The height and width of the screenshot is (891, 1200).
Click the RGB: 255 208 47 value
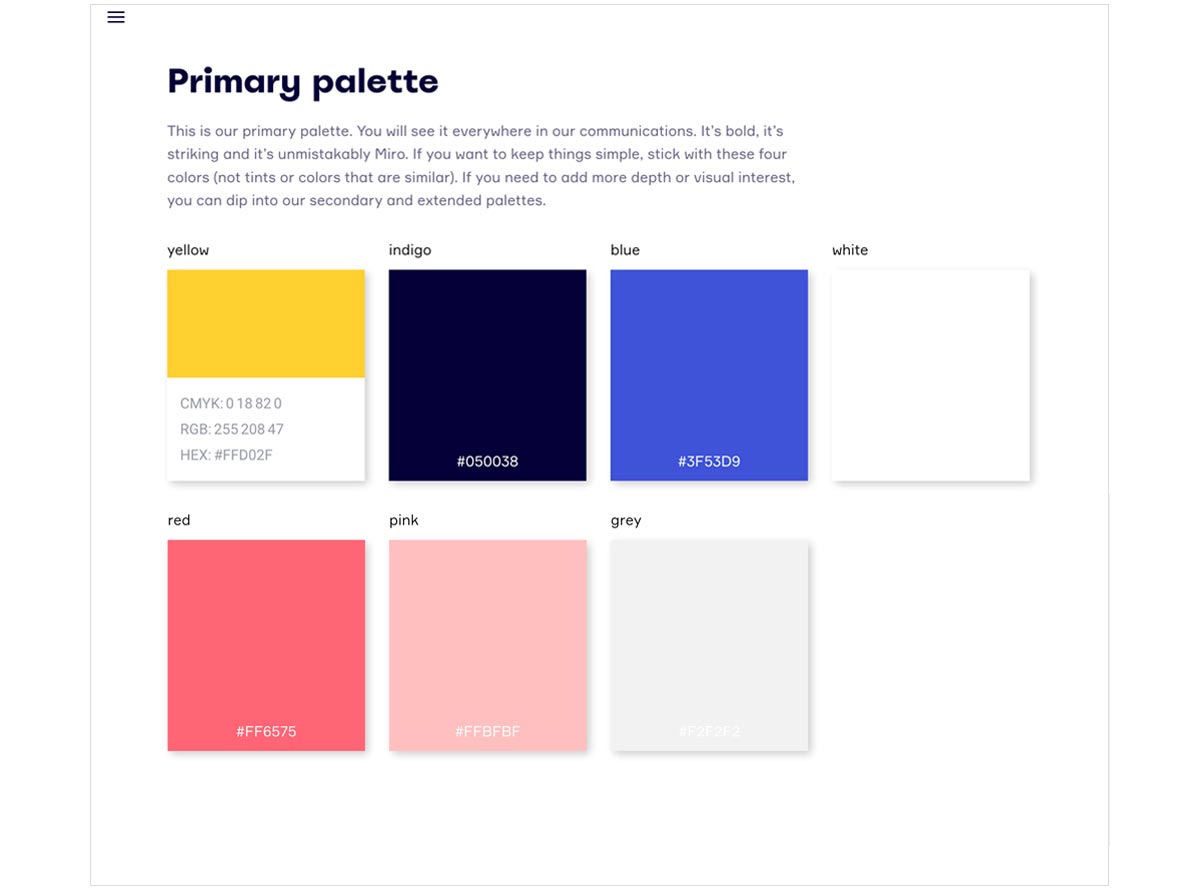tap(232, 429)
